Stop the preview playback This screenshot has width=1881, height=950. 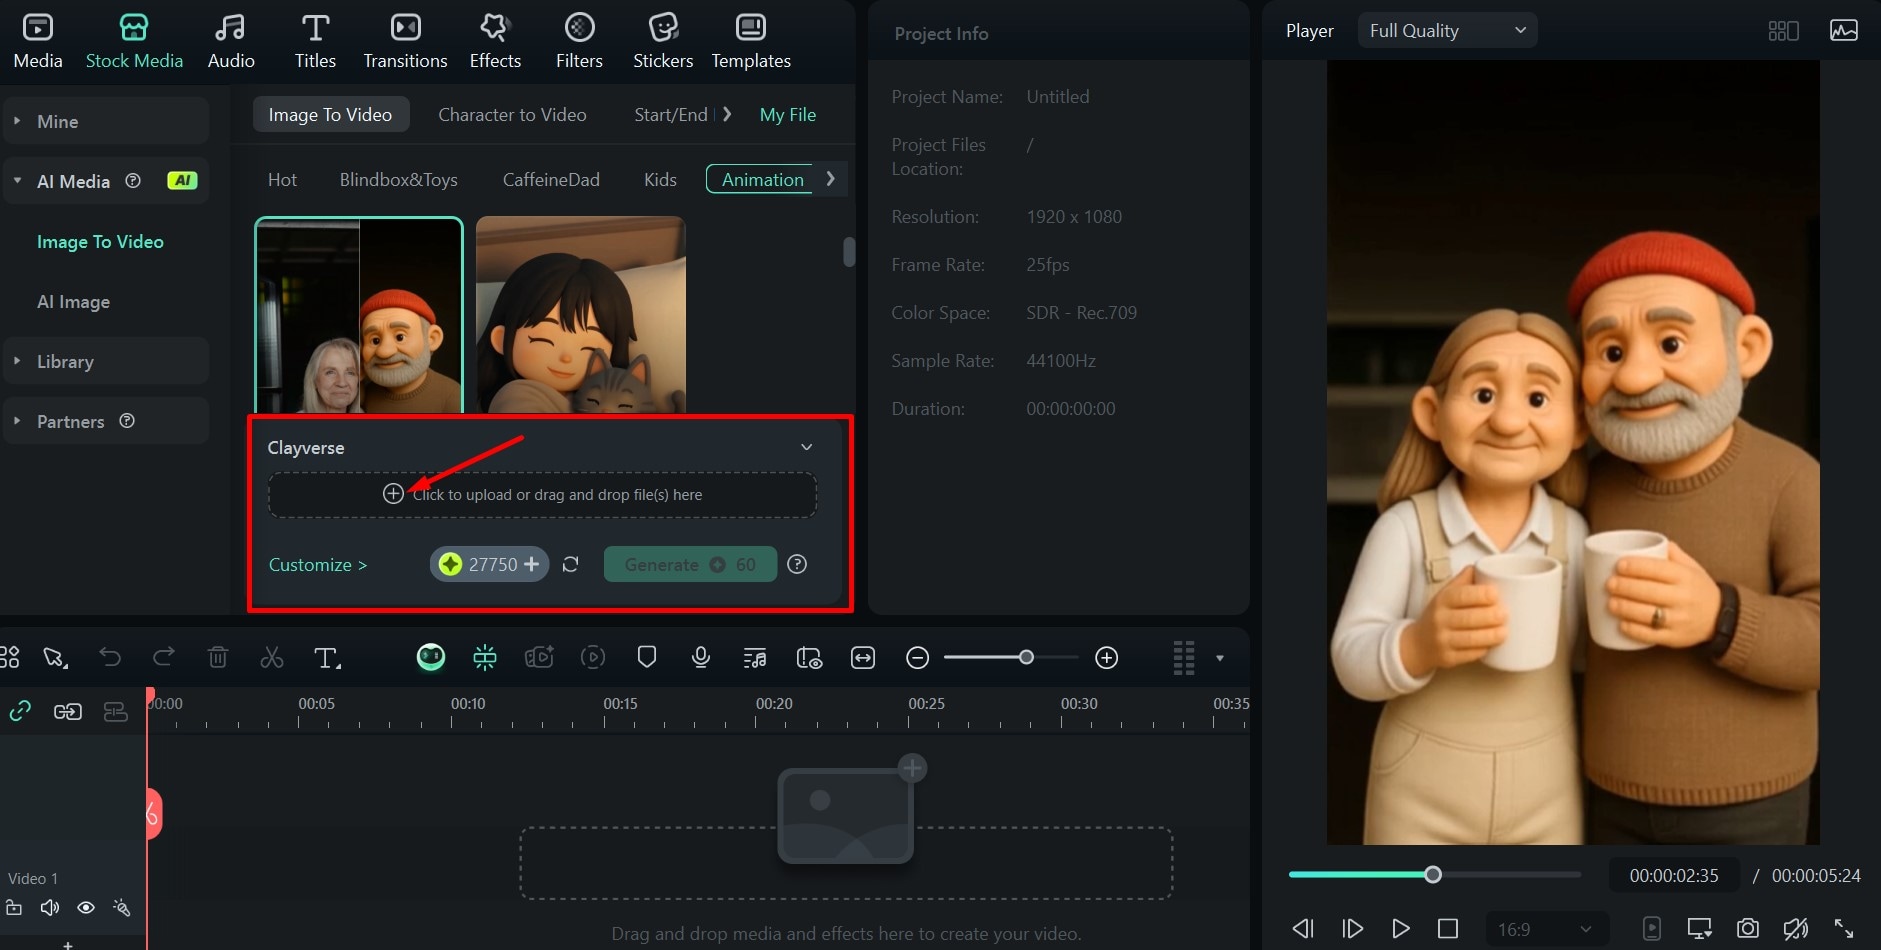point(1448,929)
